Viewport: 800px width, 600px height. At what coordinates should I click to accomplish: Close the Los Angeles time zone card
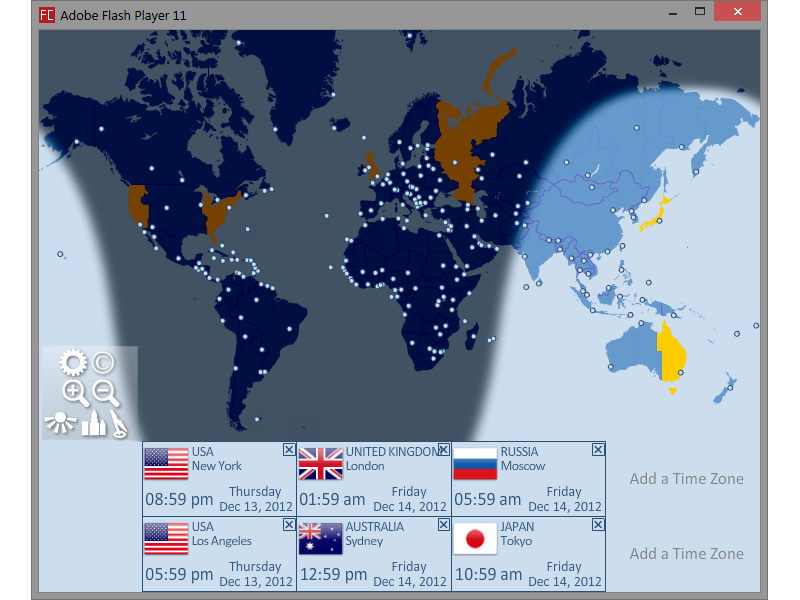289,525
